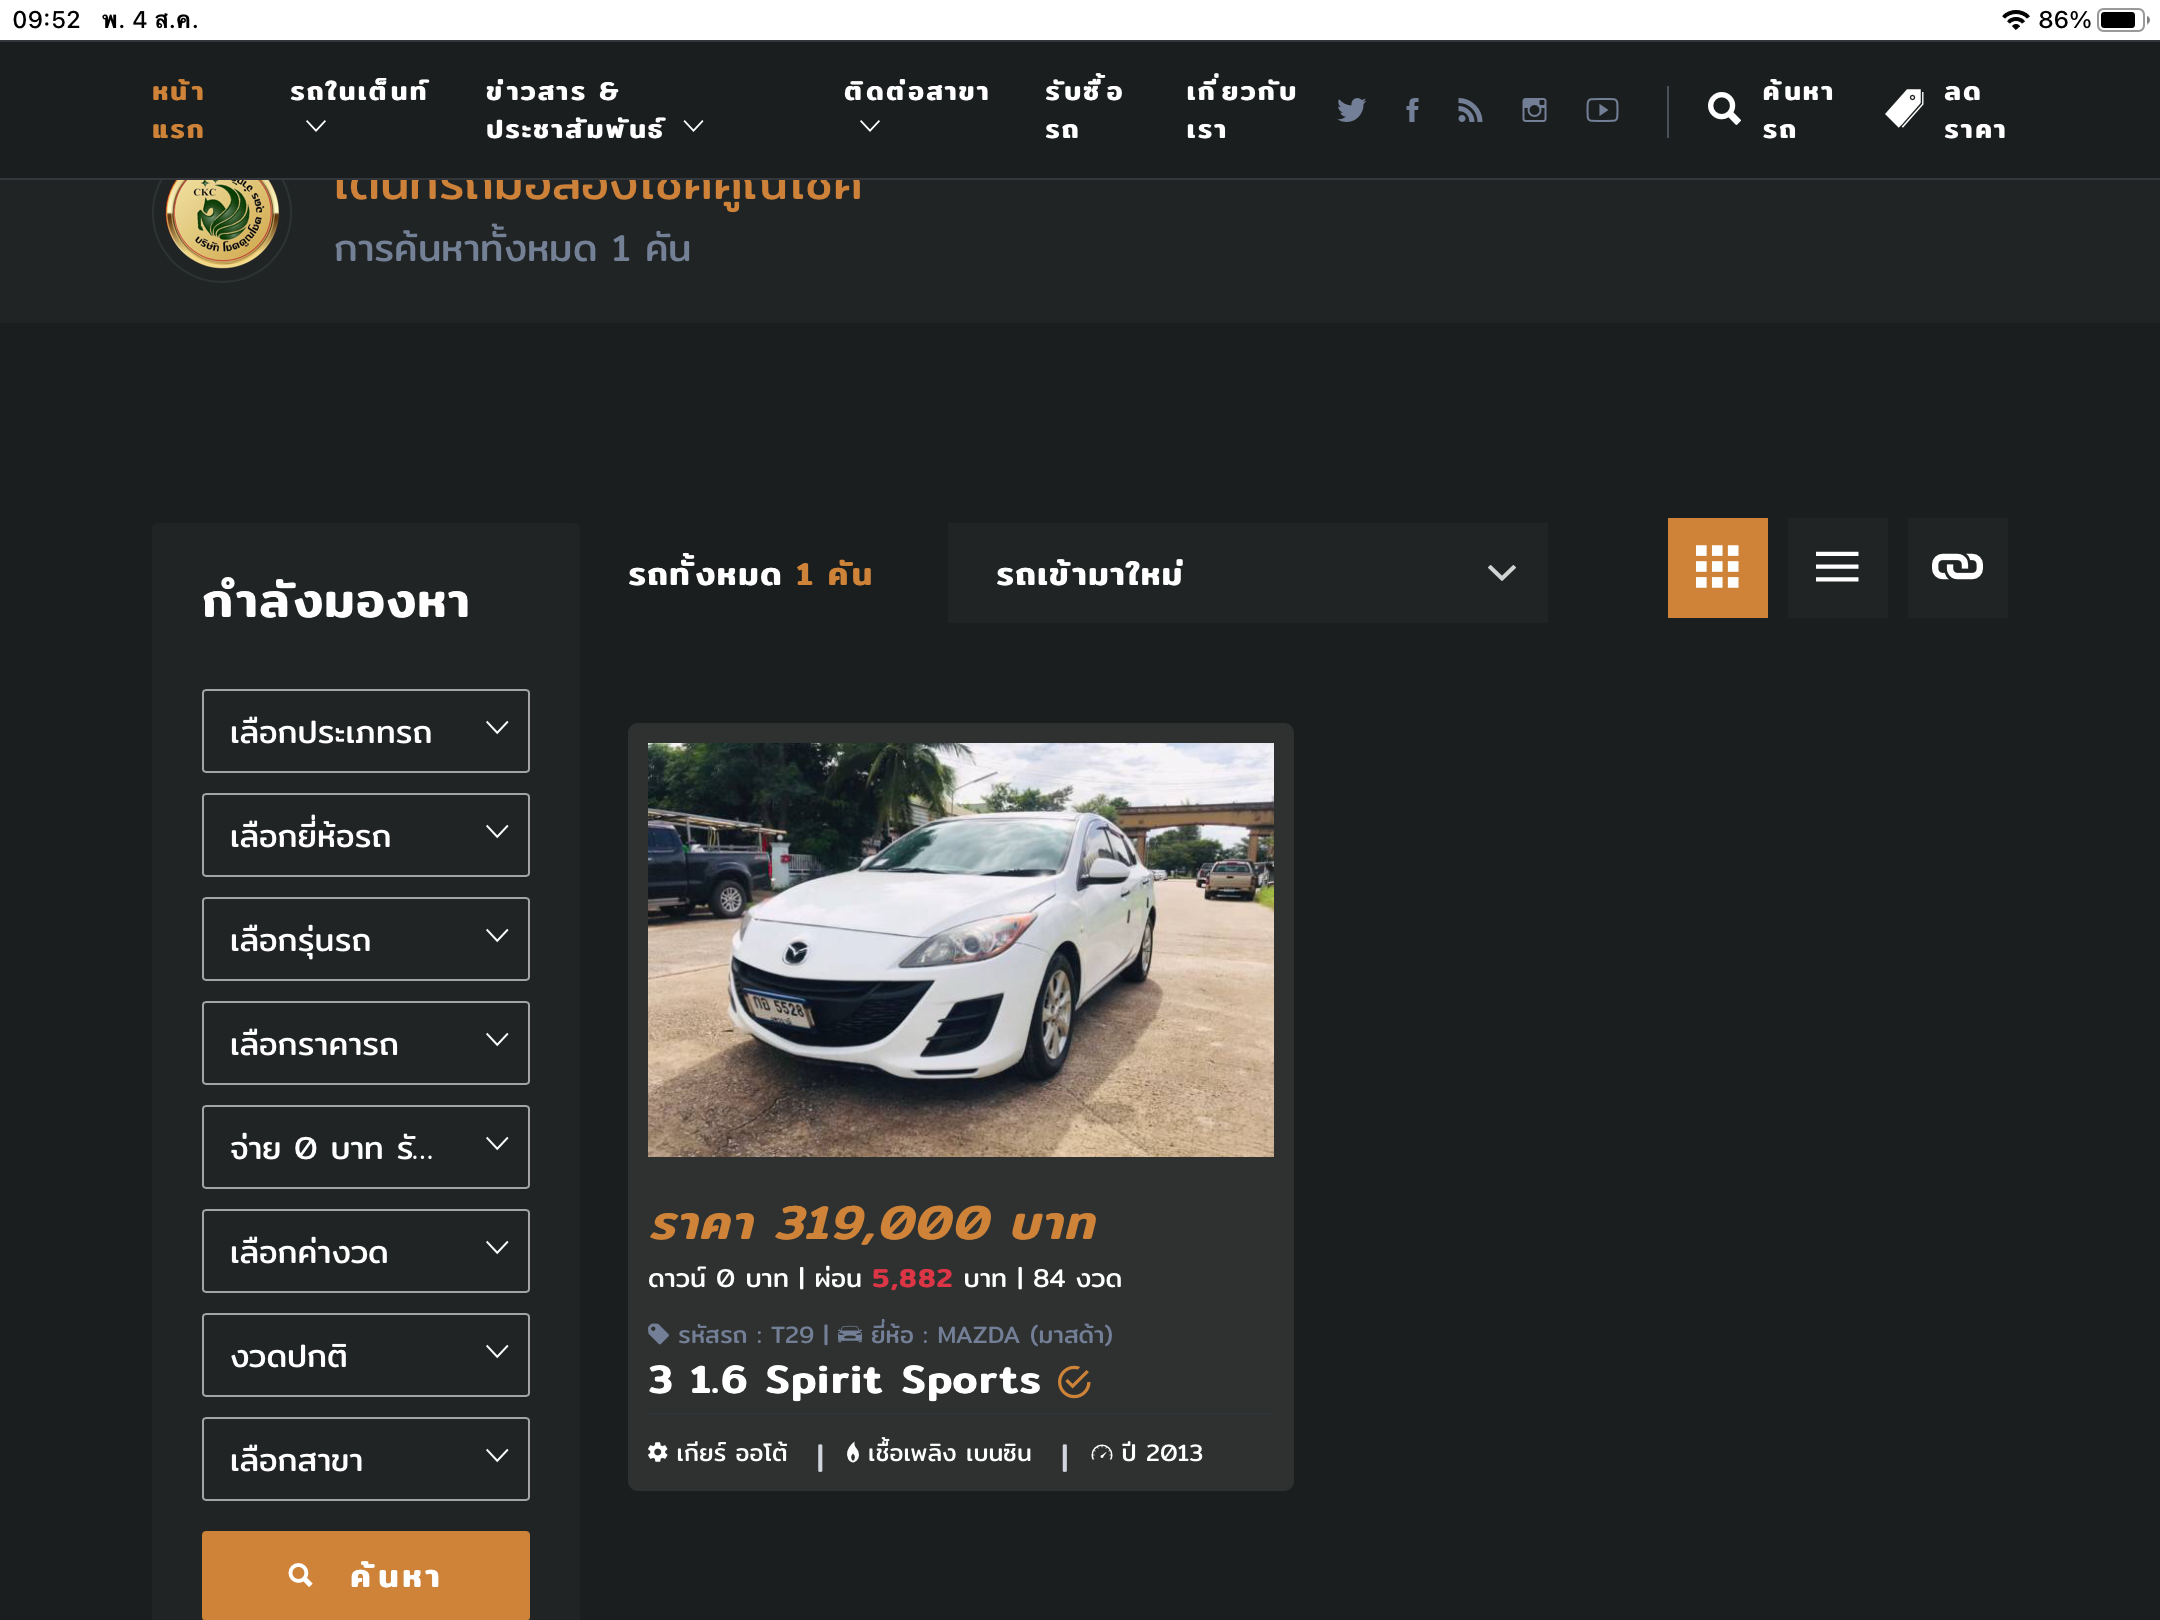The width and height of the screenshot is (2160, 1620).
Task: Open the Twitter social icon
Action: 1351,110
